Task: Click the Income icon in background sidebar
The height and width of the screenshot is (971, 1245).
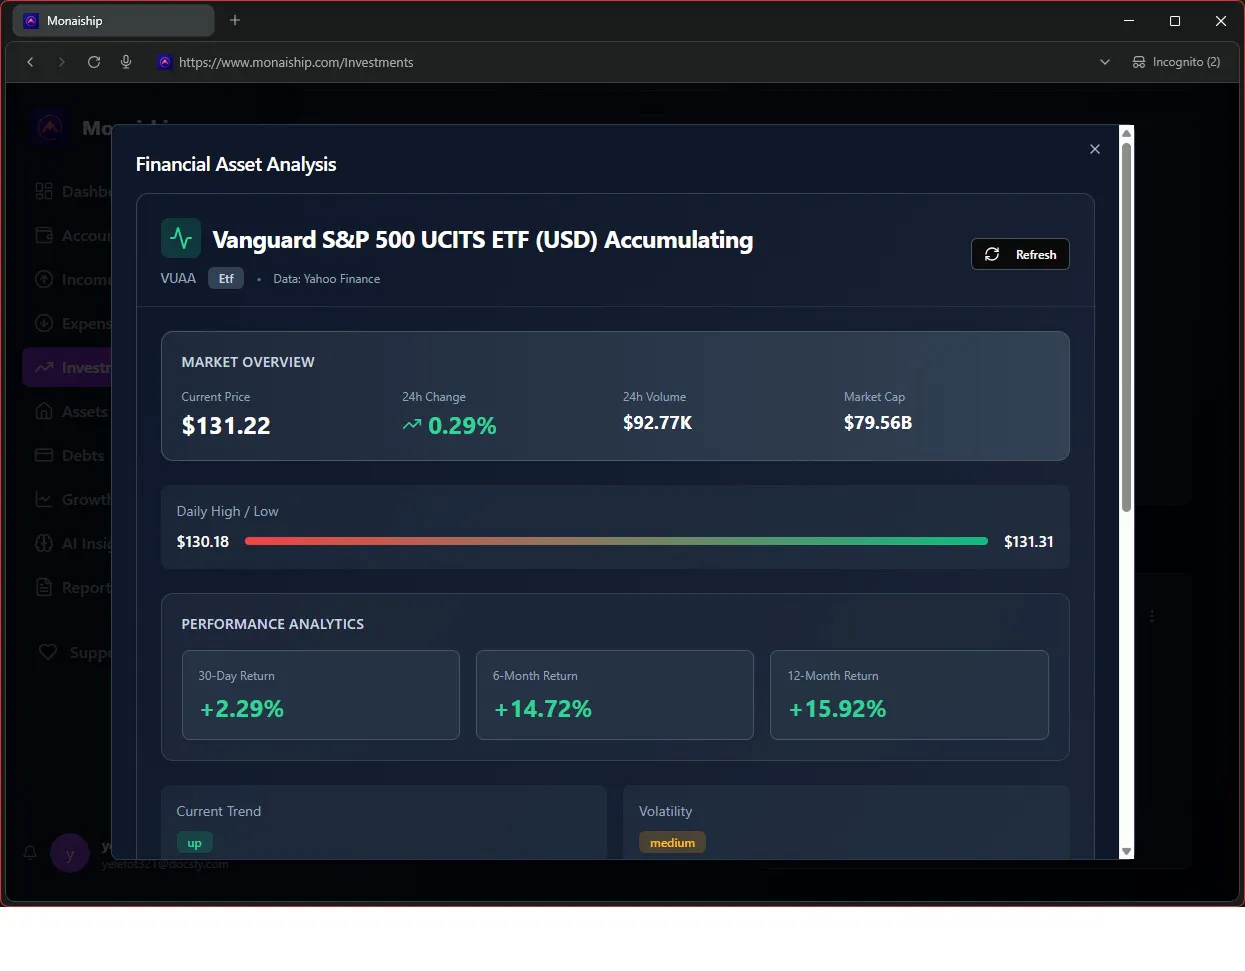Action: [44, 279]
